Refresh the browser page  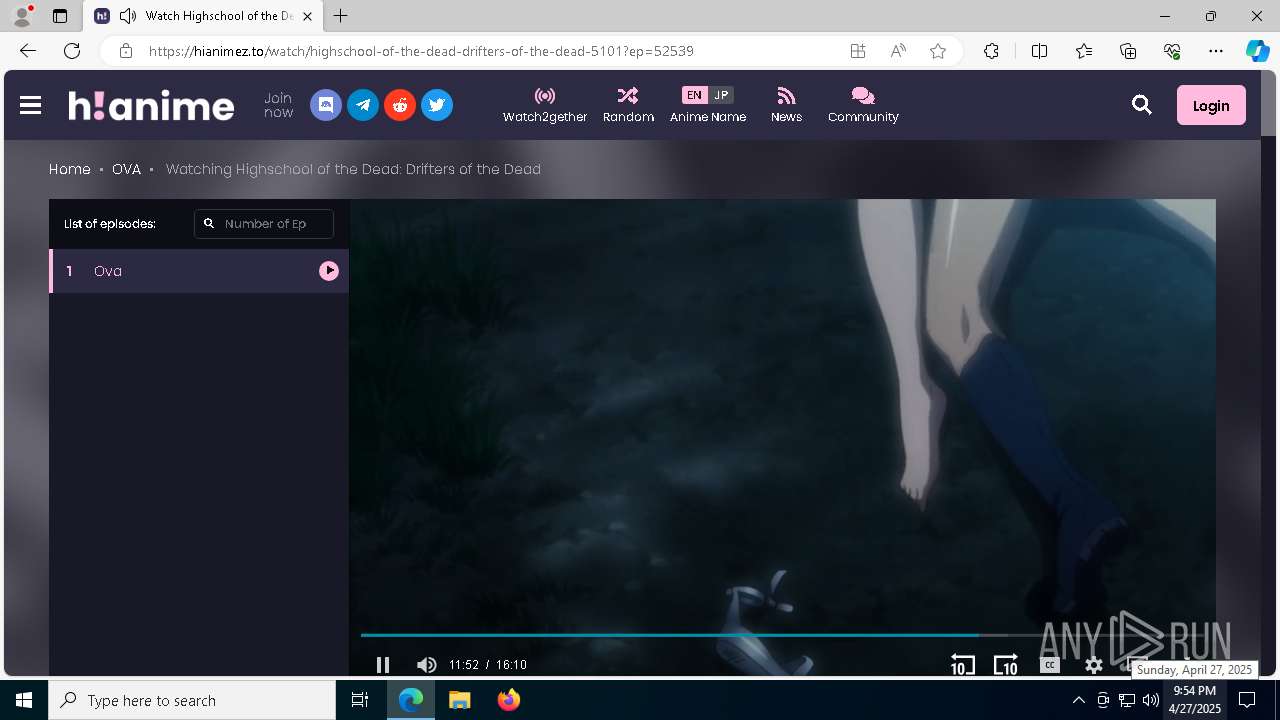pyautogui.click(x=72, y=51)
